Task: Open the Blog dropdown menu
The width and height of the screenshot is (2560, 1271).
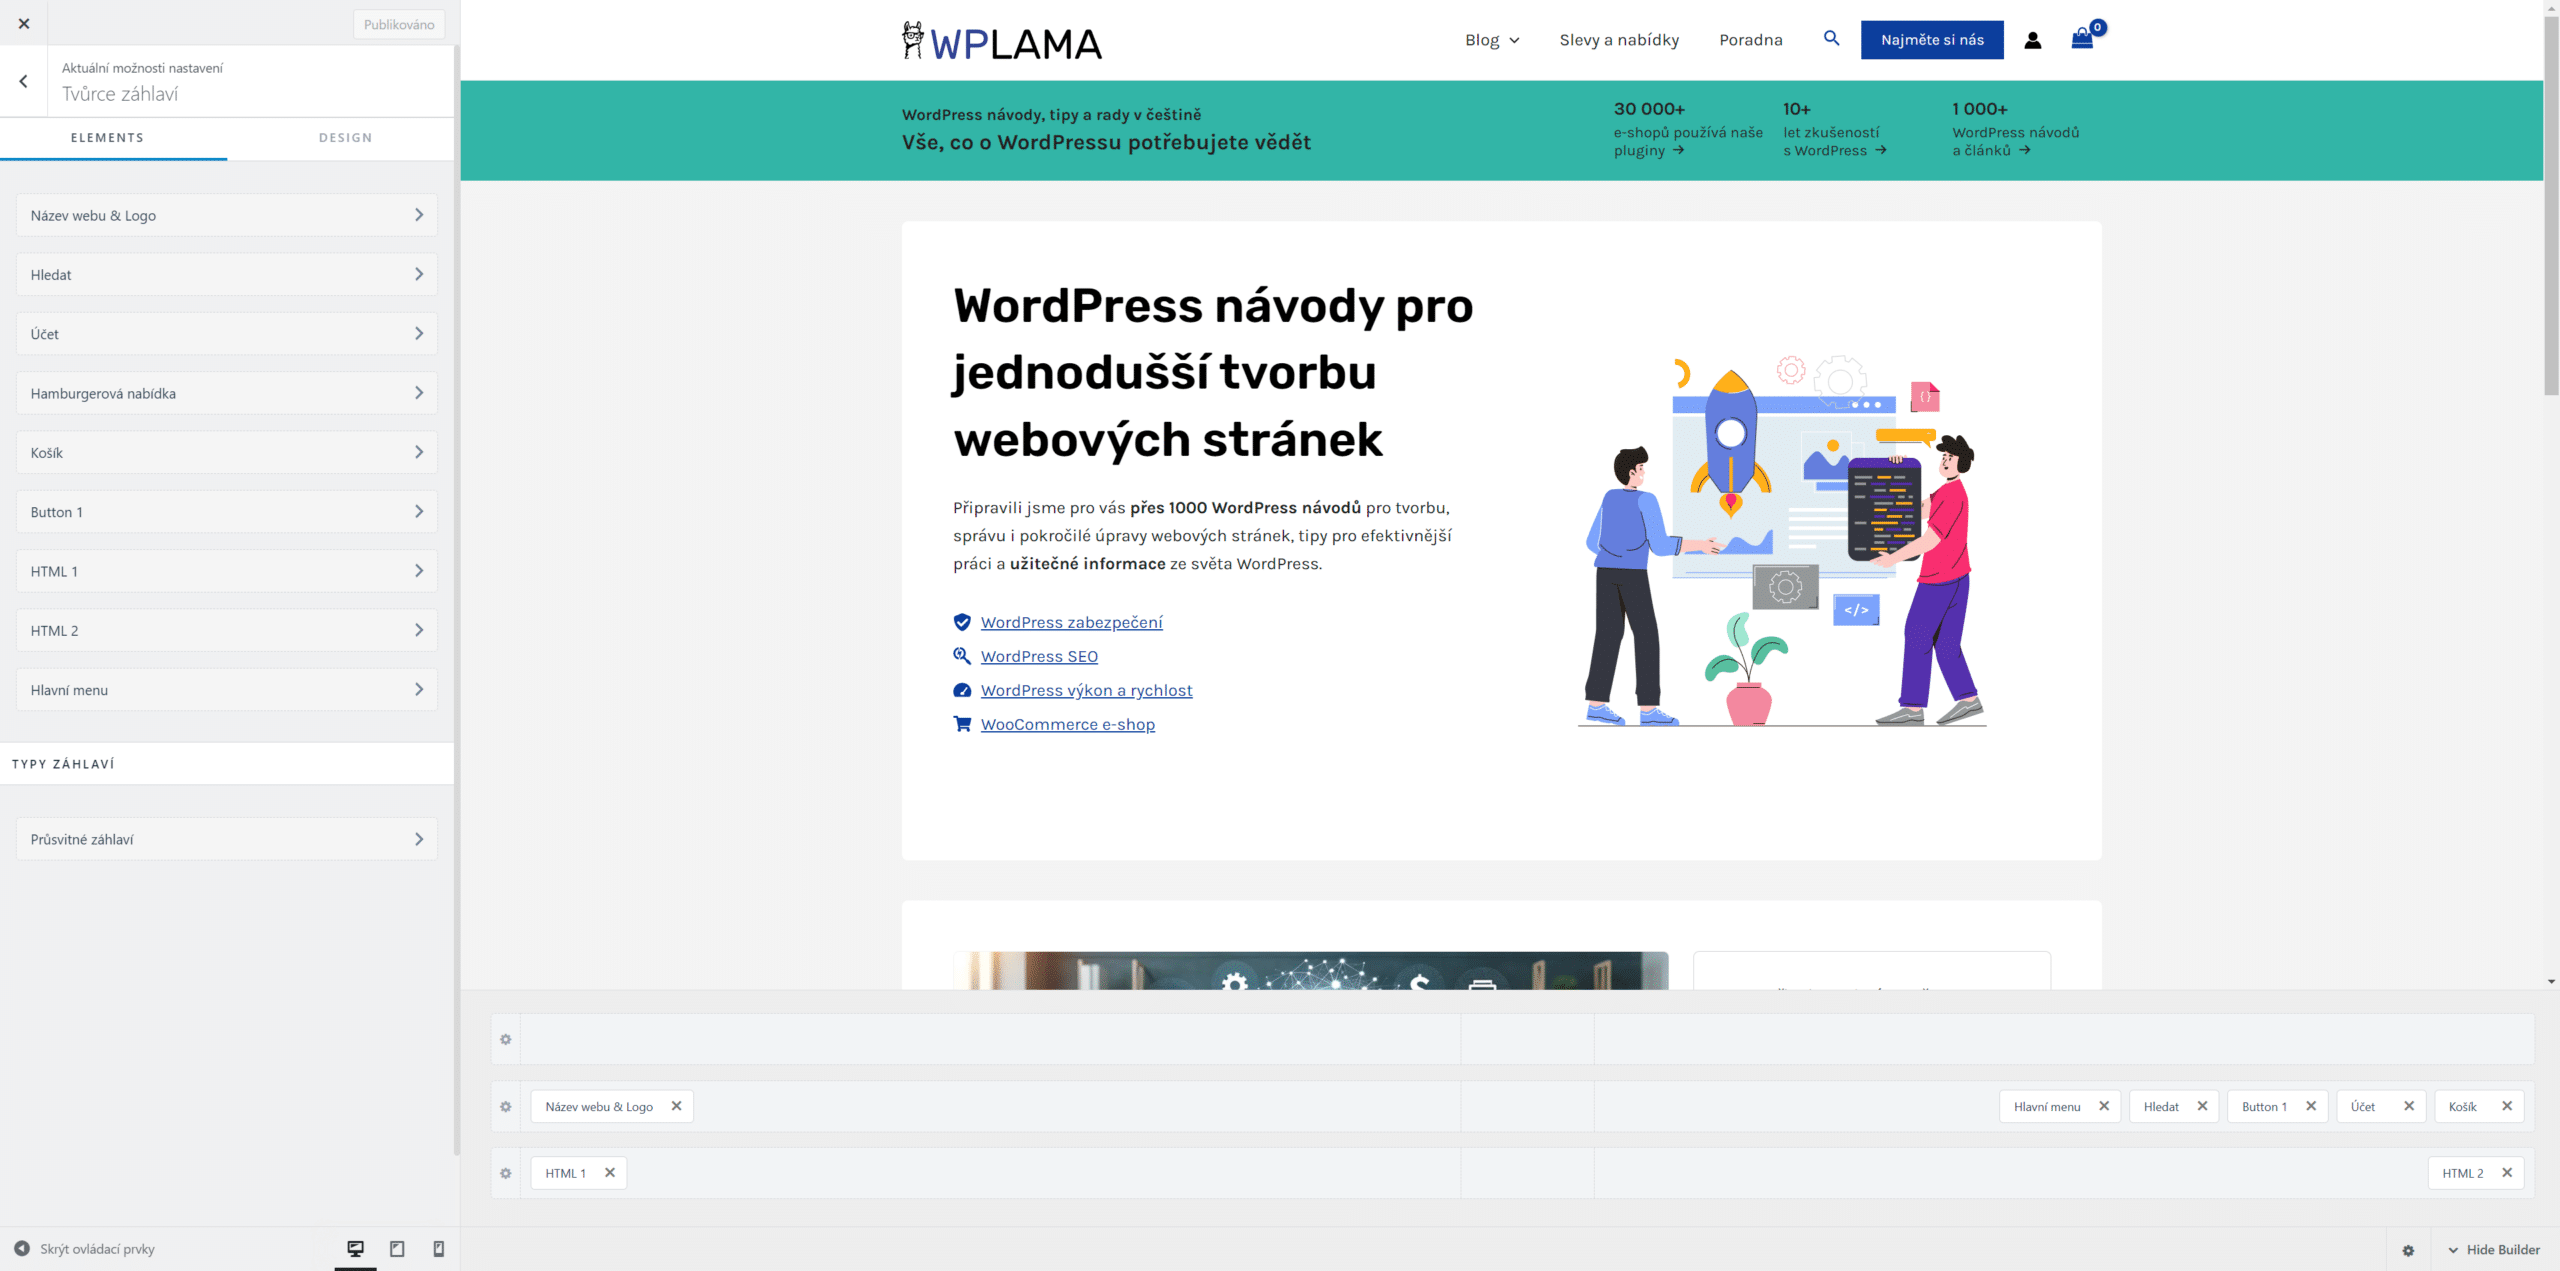Action: coord(1492,40)
